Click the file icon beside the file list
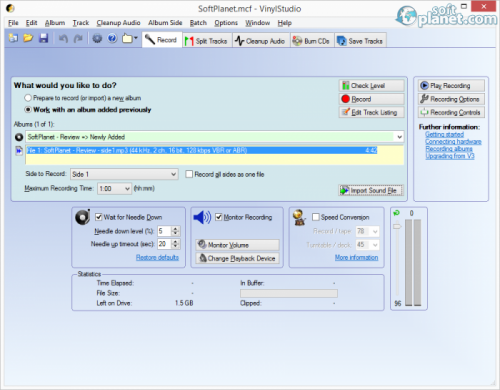The image size is (500, 390). [19, 151]
